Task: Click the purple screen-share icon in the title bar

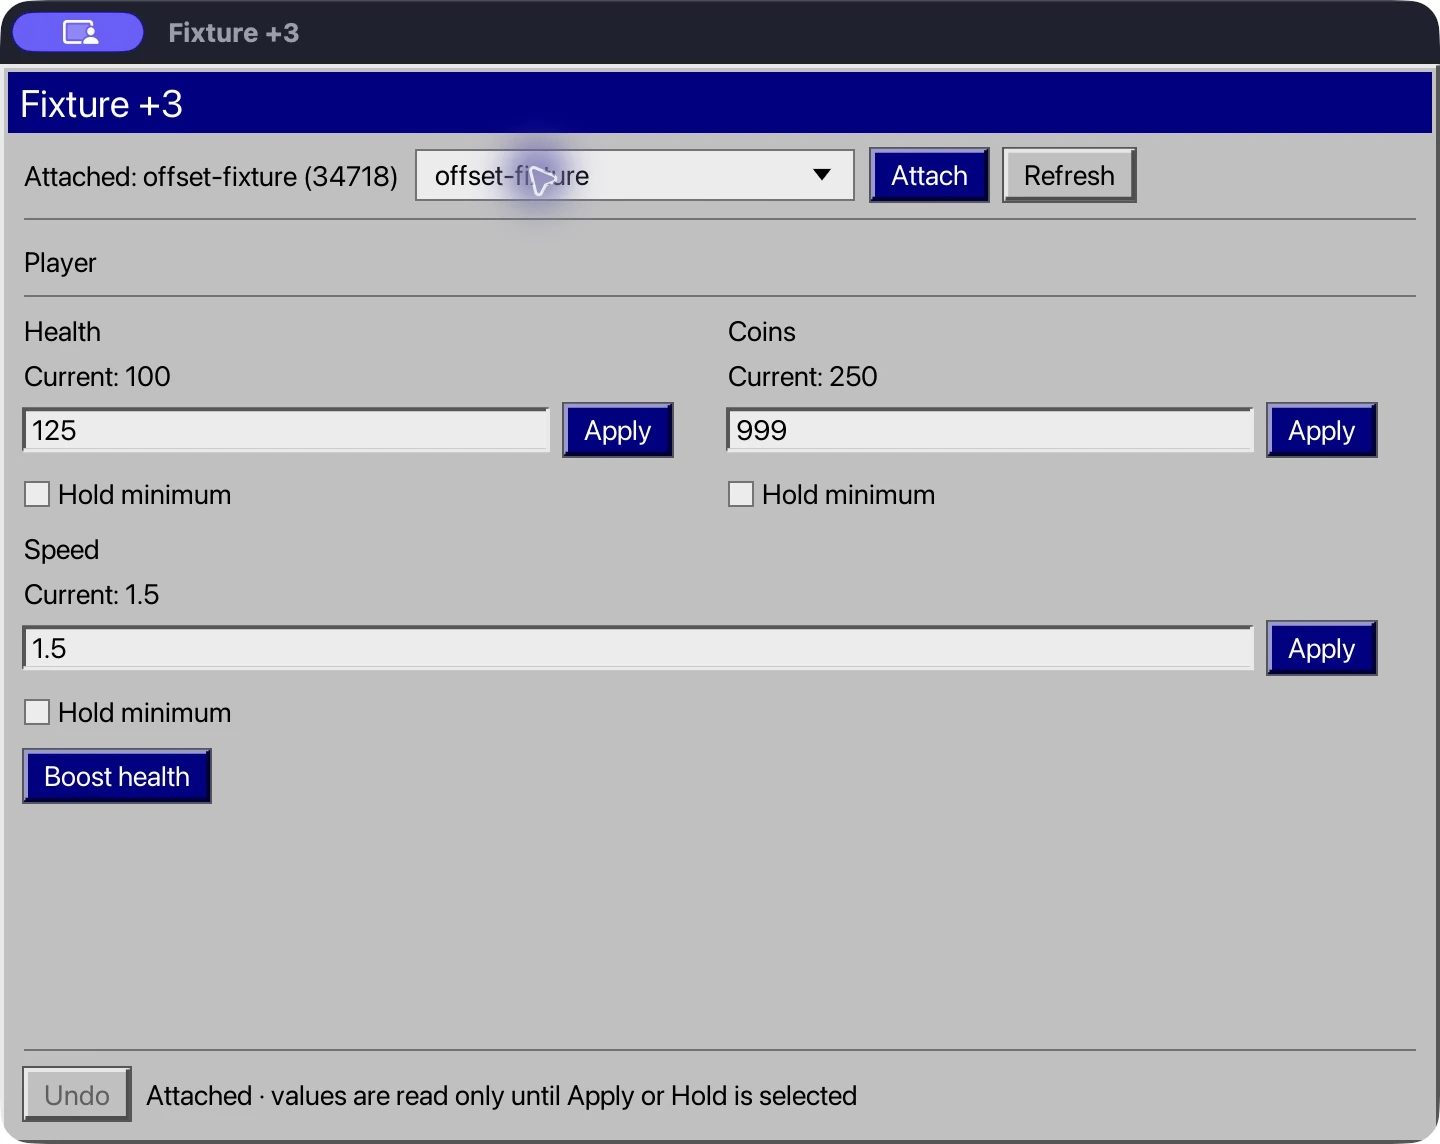Action: pyautogui.click(x=78, y=32)
